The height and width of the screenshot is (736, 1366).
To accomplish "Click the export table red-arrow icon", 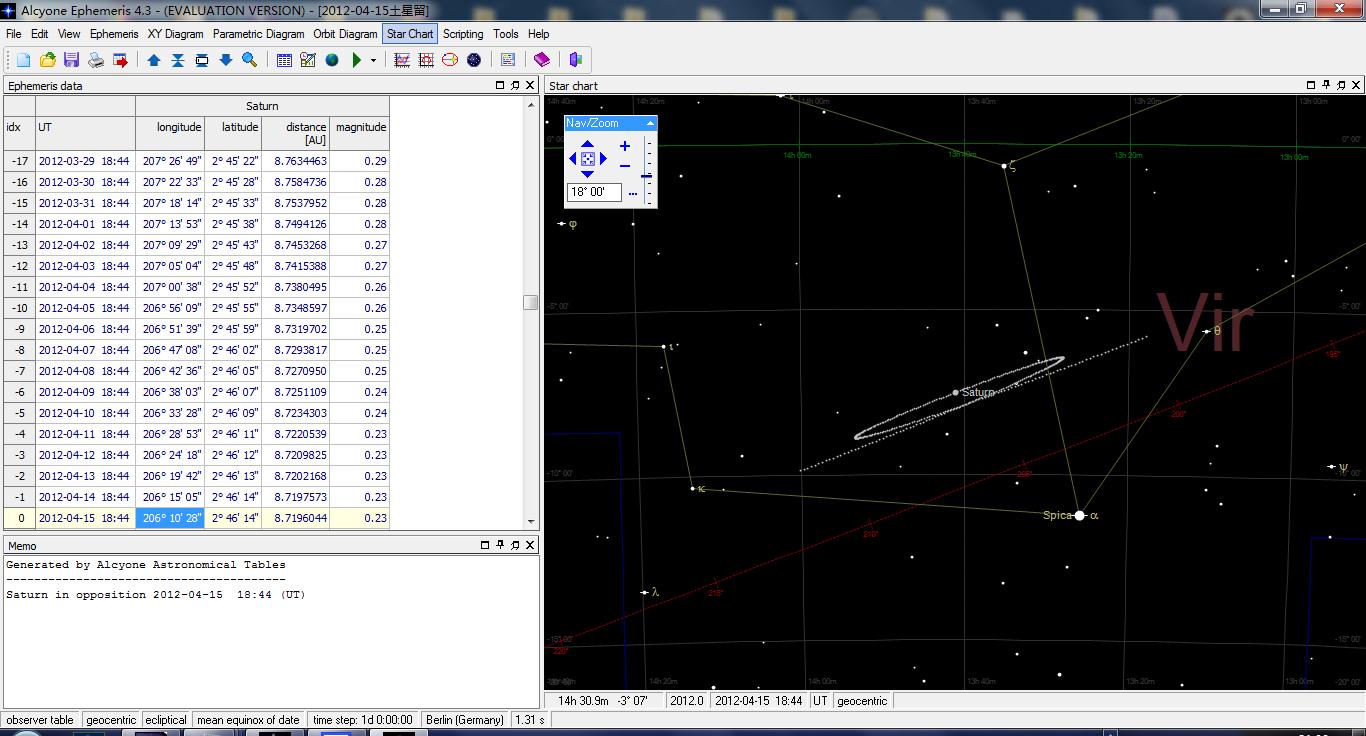I will pyautogui.click(x=120, y=60).
